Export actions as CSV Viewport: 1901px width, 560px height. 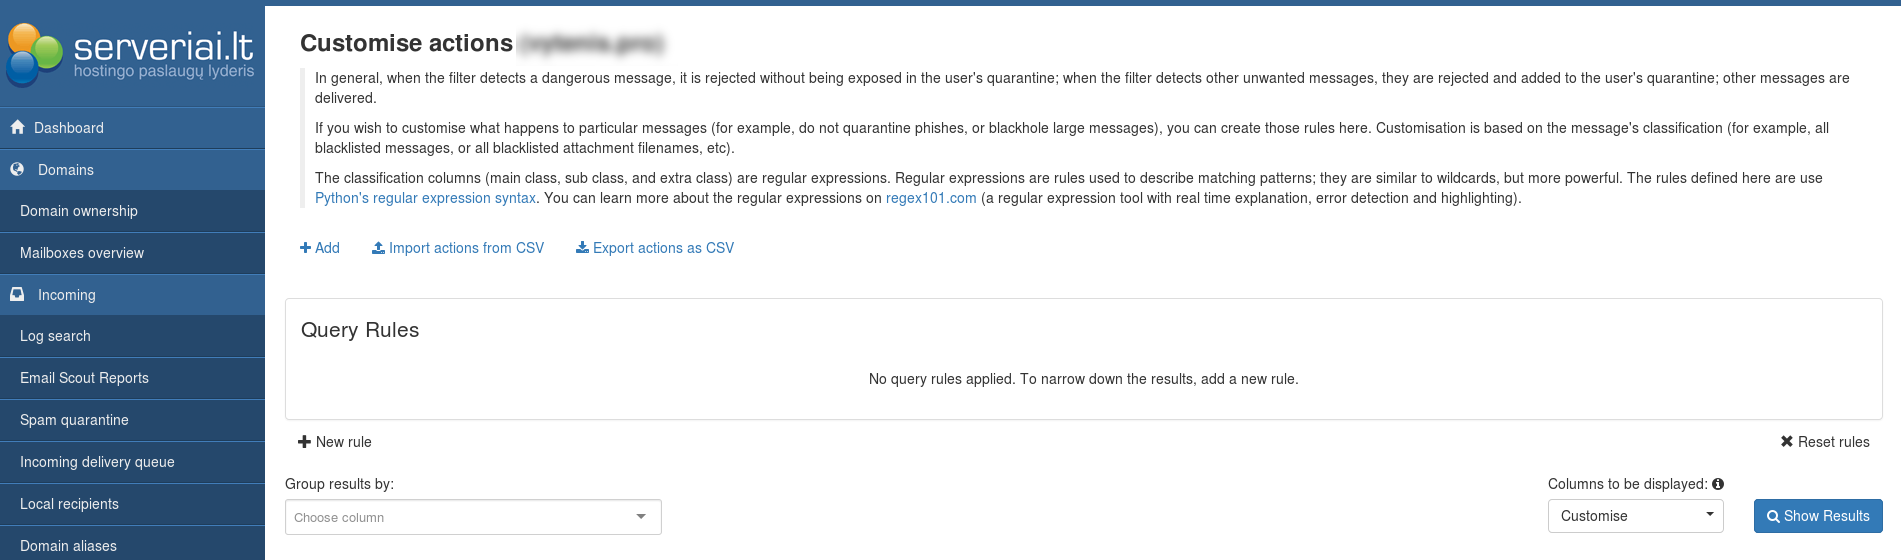(x=655, y=248)
